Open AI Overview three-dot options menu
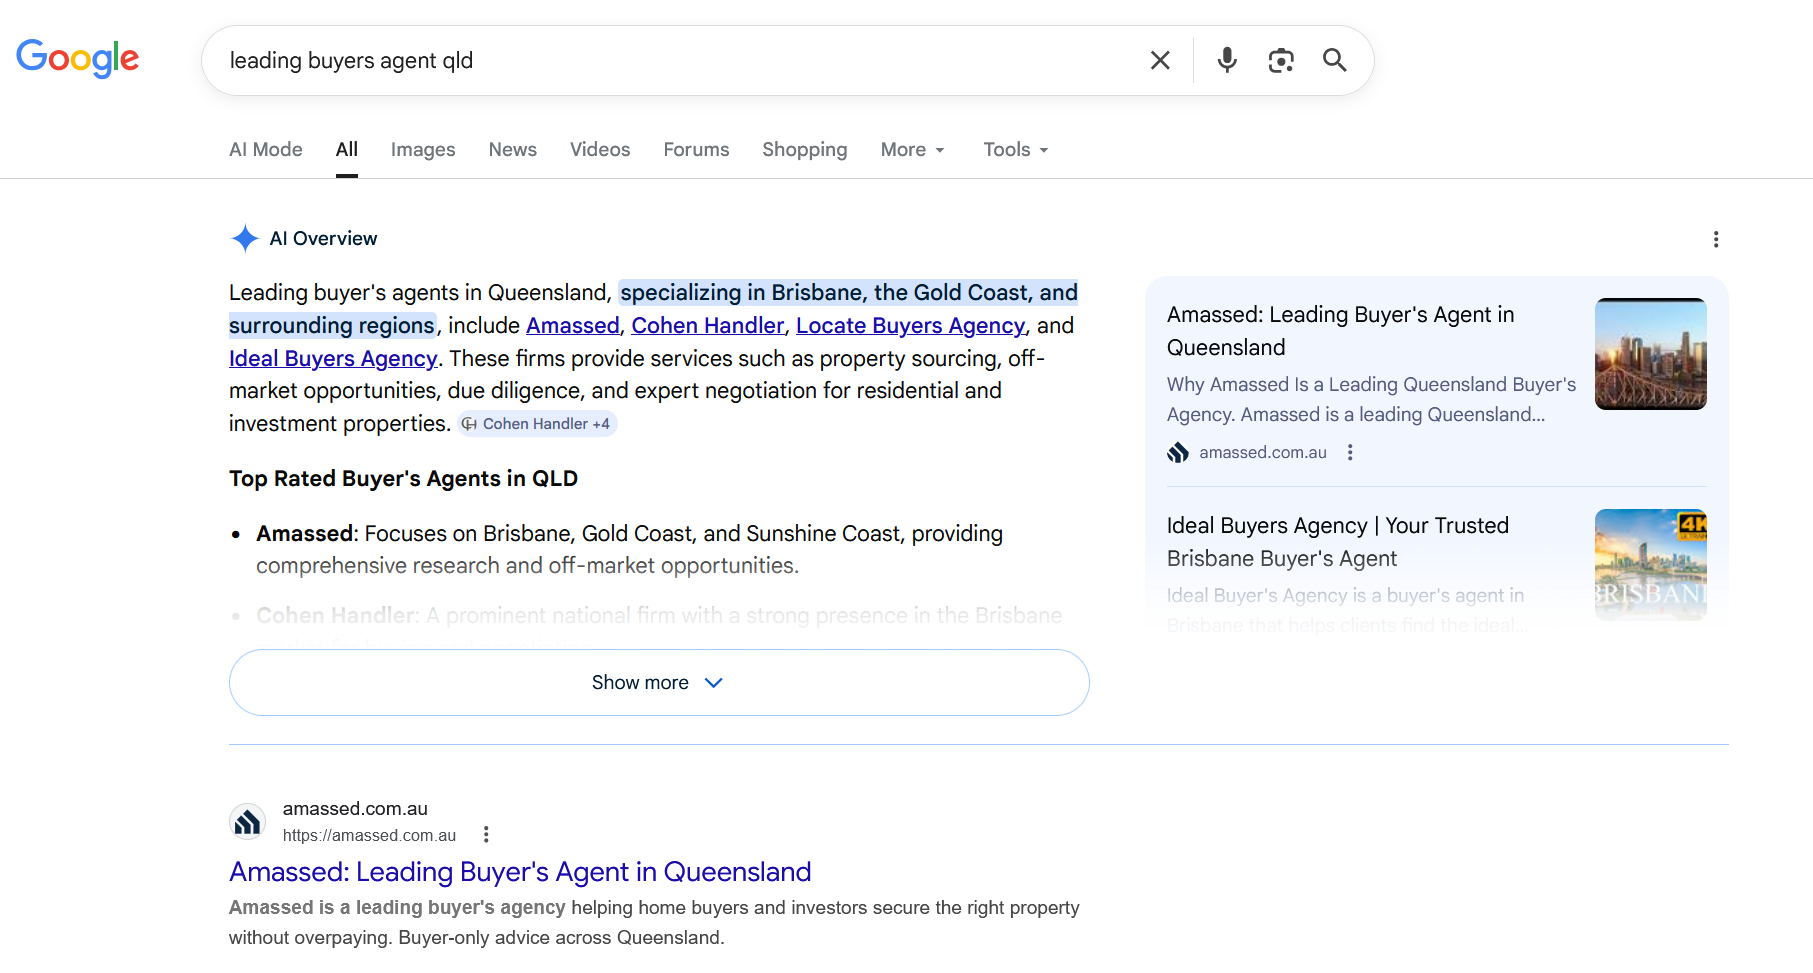 pyautogui.click(x=1716, y=239)
